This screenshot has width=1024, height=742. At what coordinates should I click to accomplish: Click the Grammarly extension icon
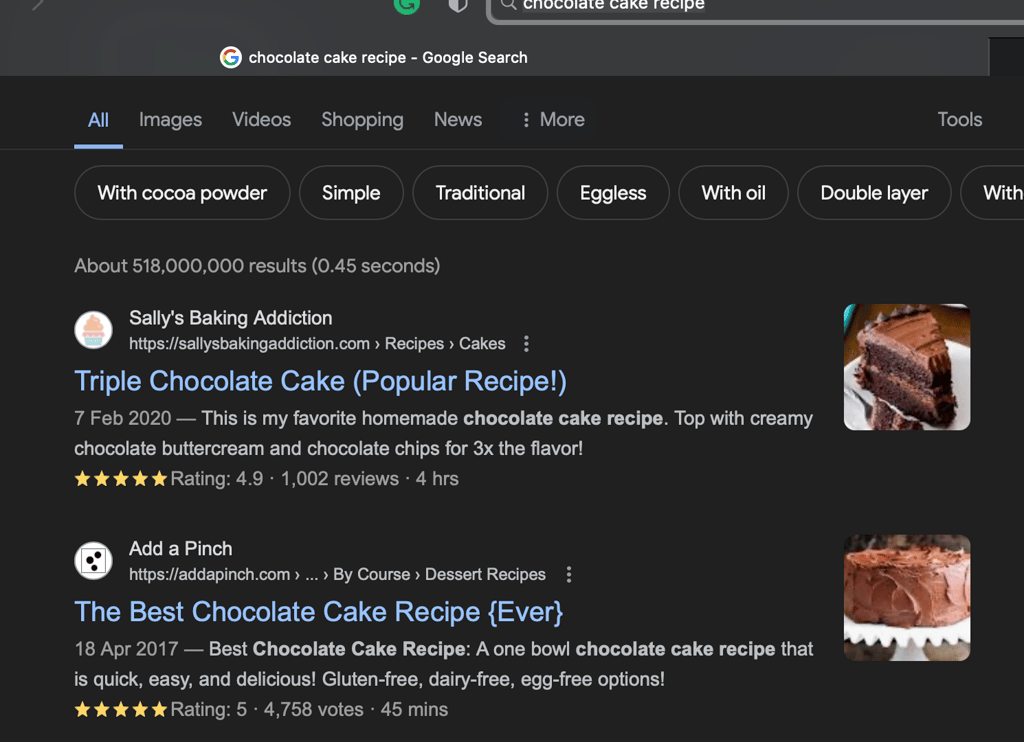pos(406,5)
